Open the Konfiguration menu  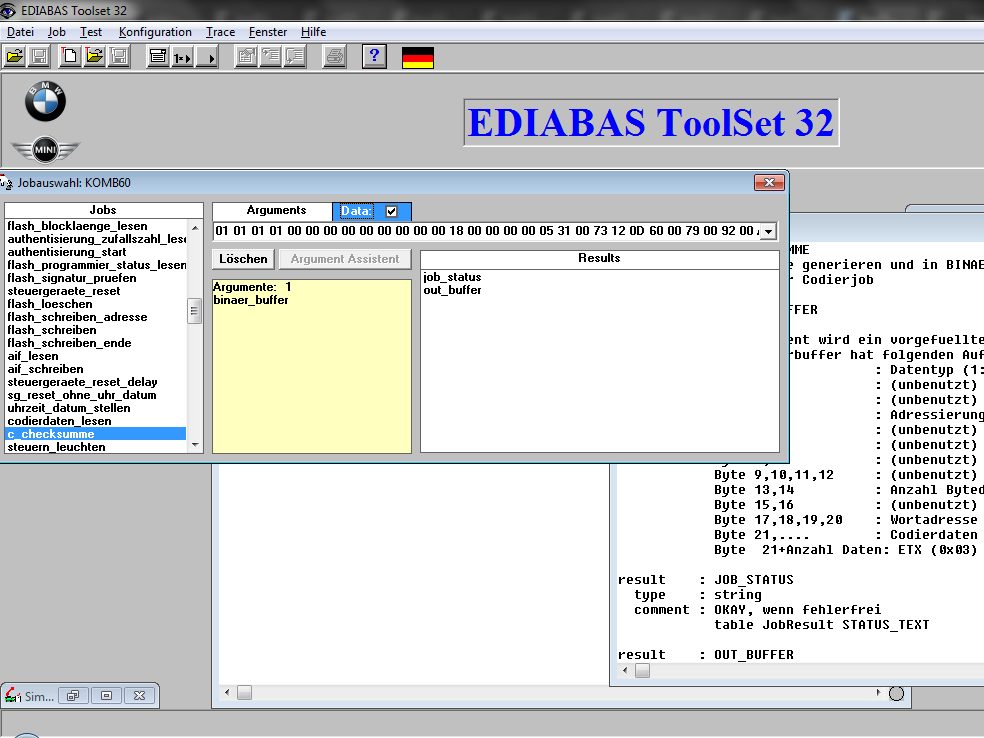155,32
